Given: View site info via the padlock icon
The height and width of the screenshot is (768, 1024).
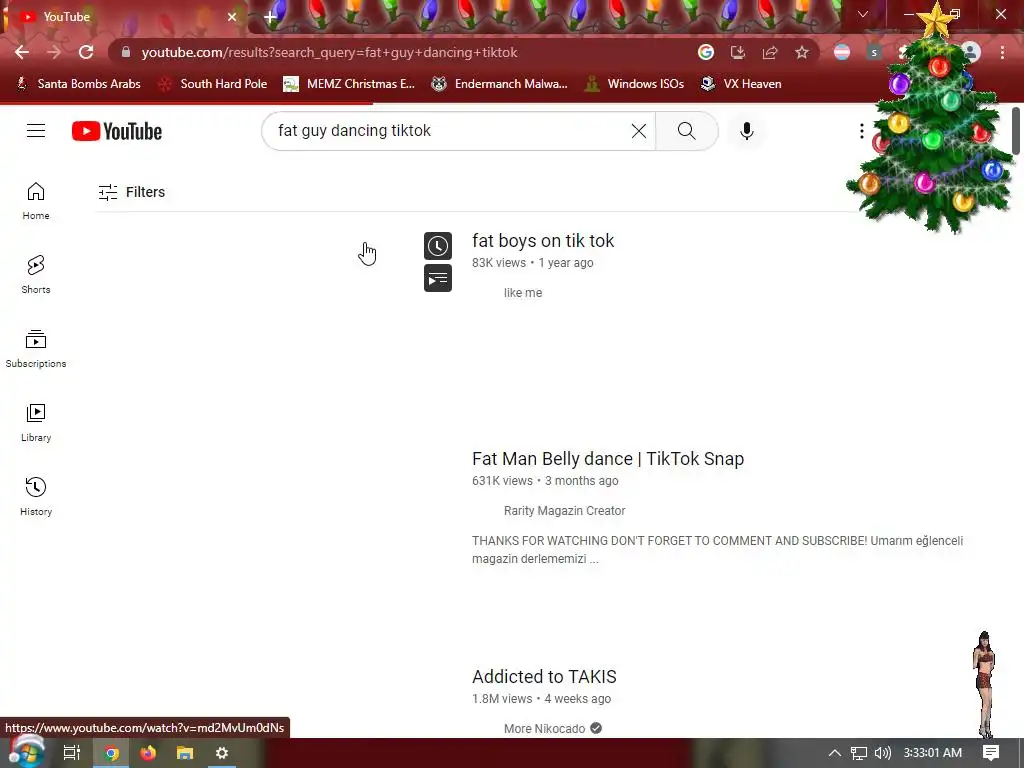Looking at the screenshot, I should pos(126,52).
